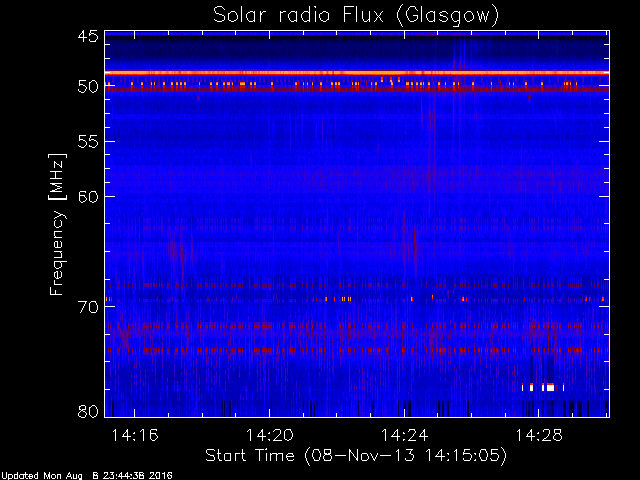Click the time tick label '14:16'
The width and height of the screenshot is (640, 480).
point(135,435)
